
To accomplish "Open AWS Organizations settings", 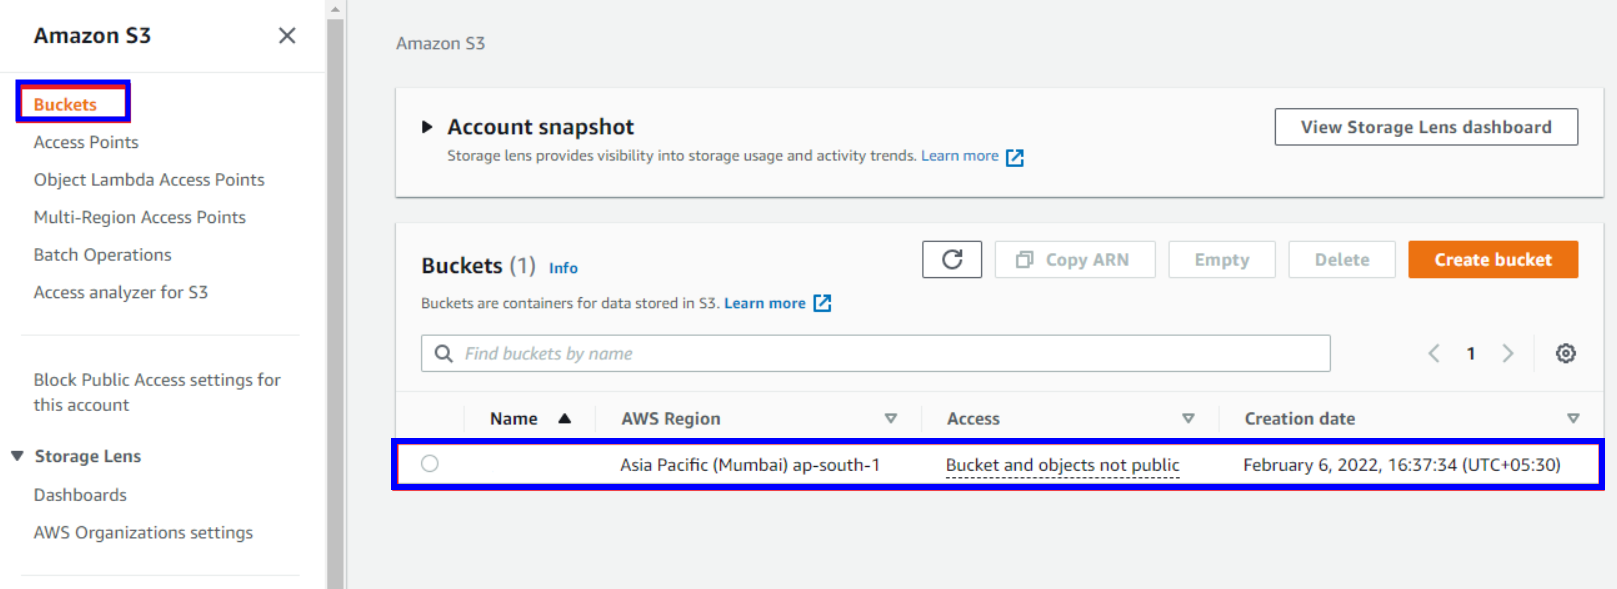I will (x=143, y=533).
